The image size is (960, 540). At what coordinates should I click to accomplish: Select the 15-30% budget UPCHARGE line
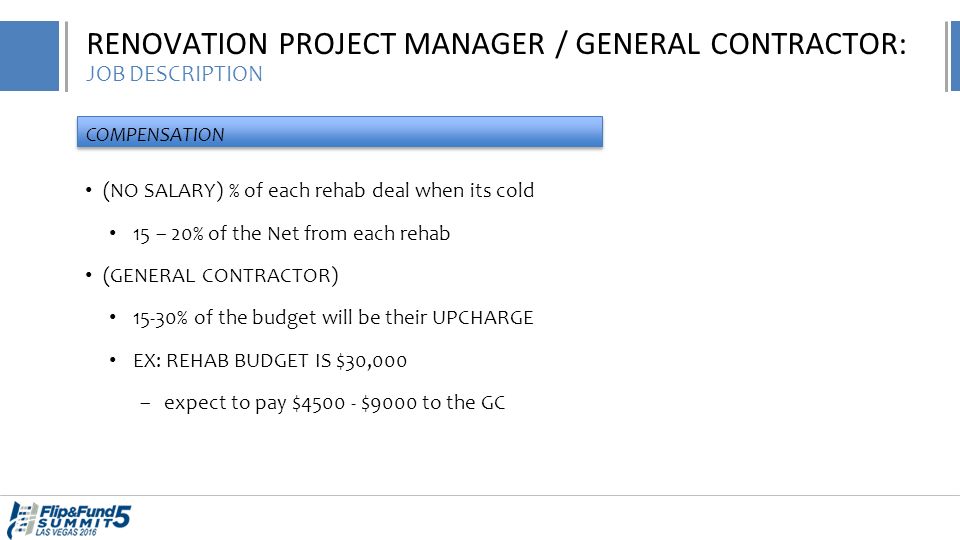coord(333,318)
